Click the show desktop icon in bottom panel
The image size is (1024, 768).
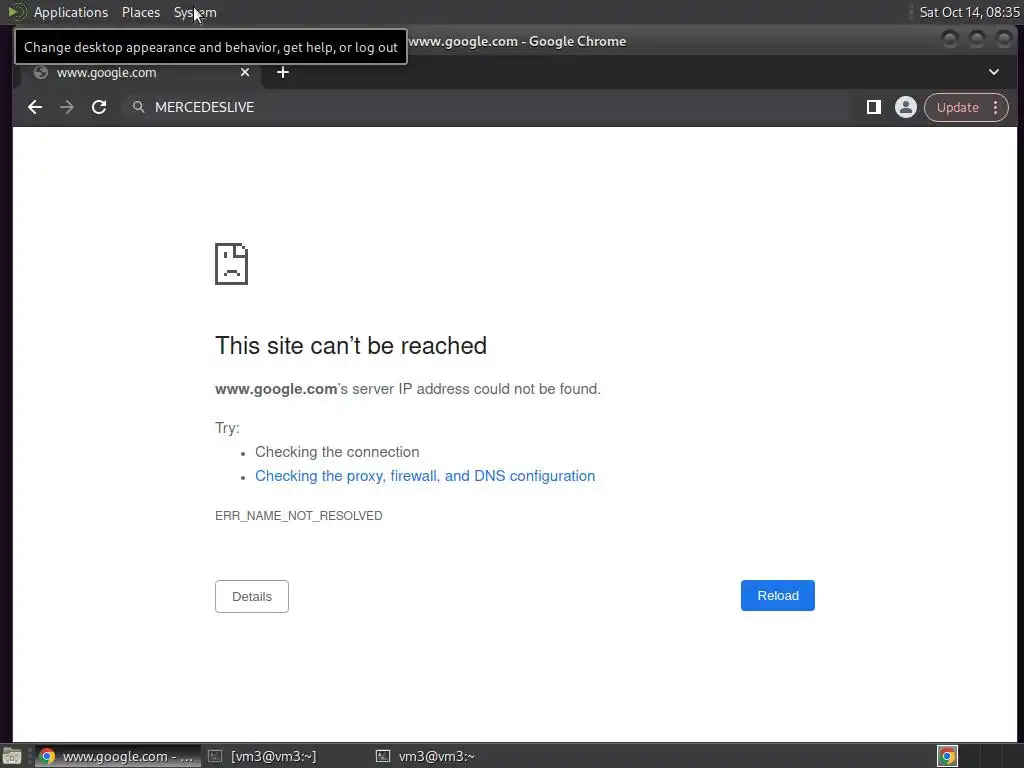tap(12, 757)
